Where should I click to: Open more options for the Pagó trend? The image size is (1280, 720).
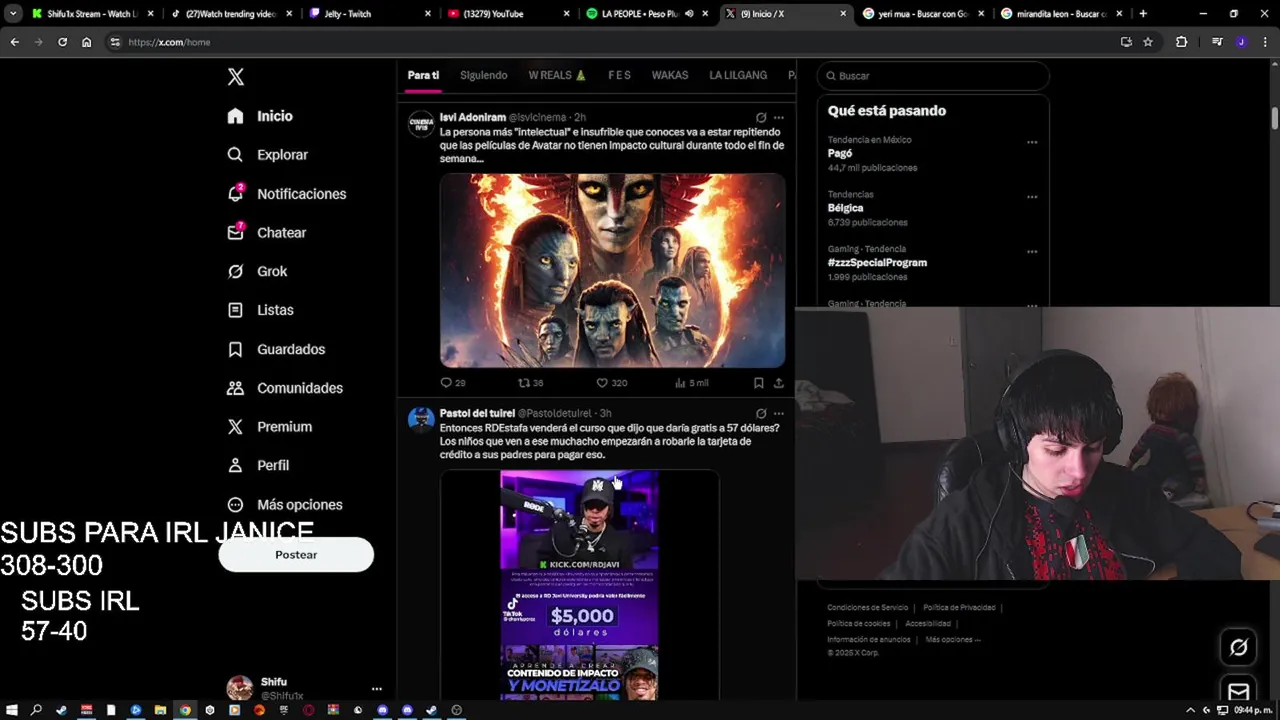pos(1032,142)
